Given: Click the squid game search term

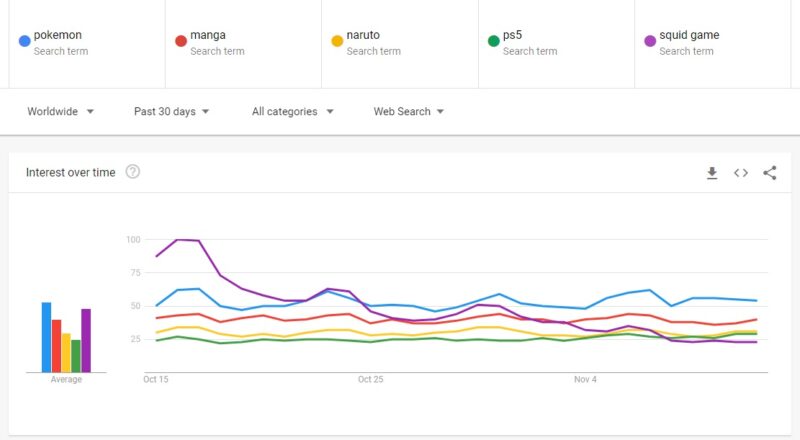Looking at the screenshot, I should (x=689, y=35).
